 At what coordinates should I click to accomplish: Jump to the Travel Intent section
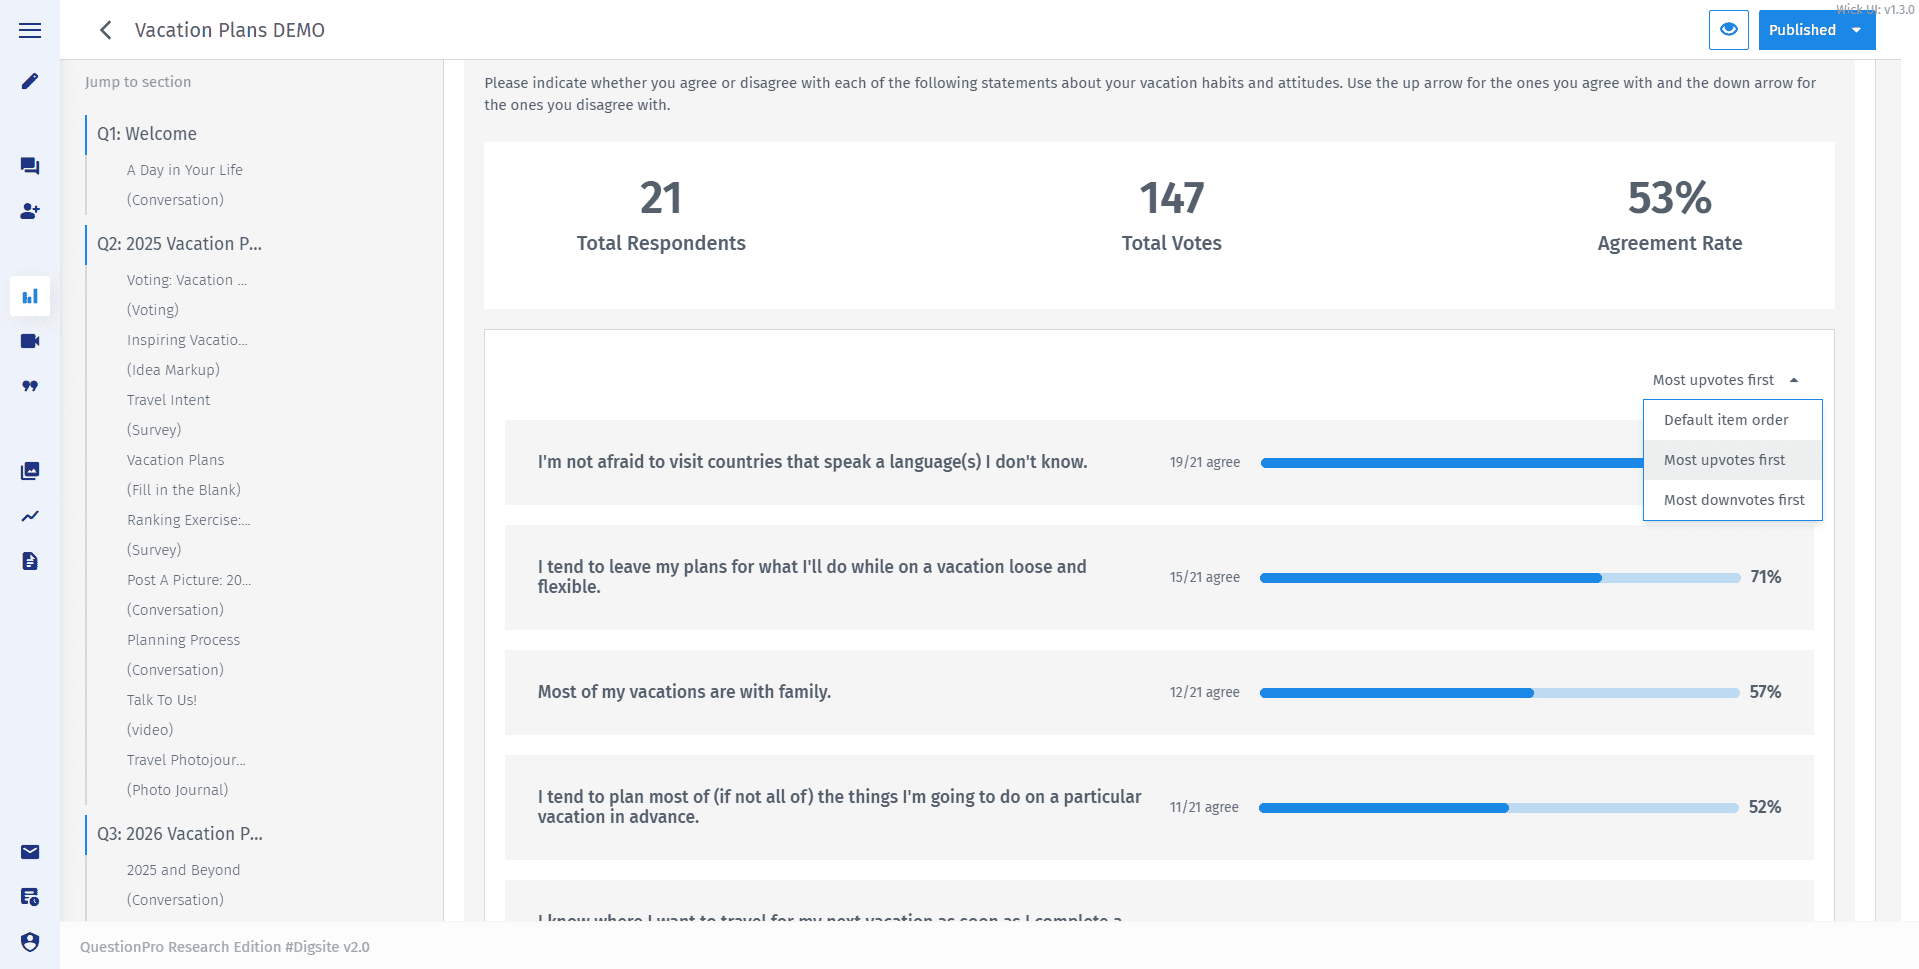coord(168,400)
